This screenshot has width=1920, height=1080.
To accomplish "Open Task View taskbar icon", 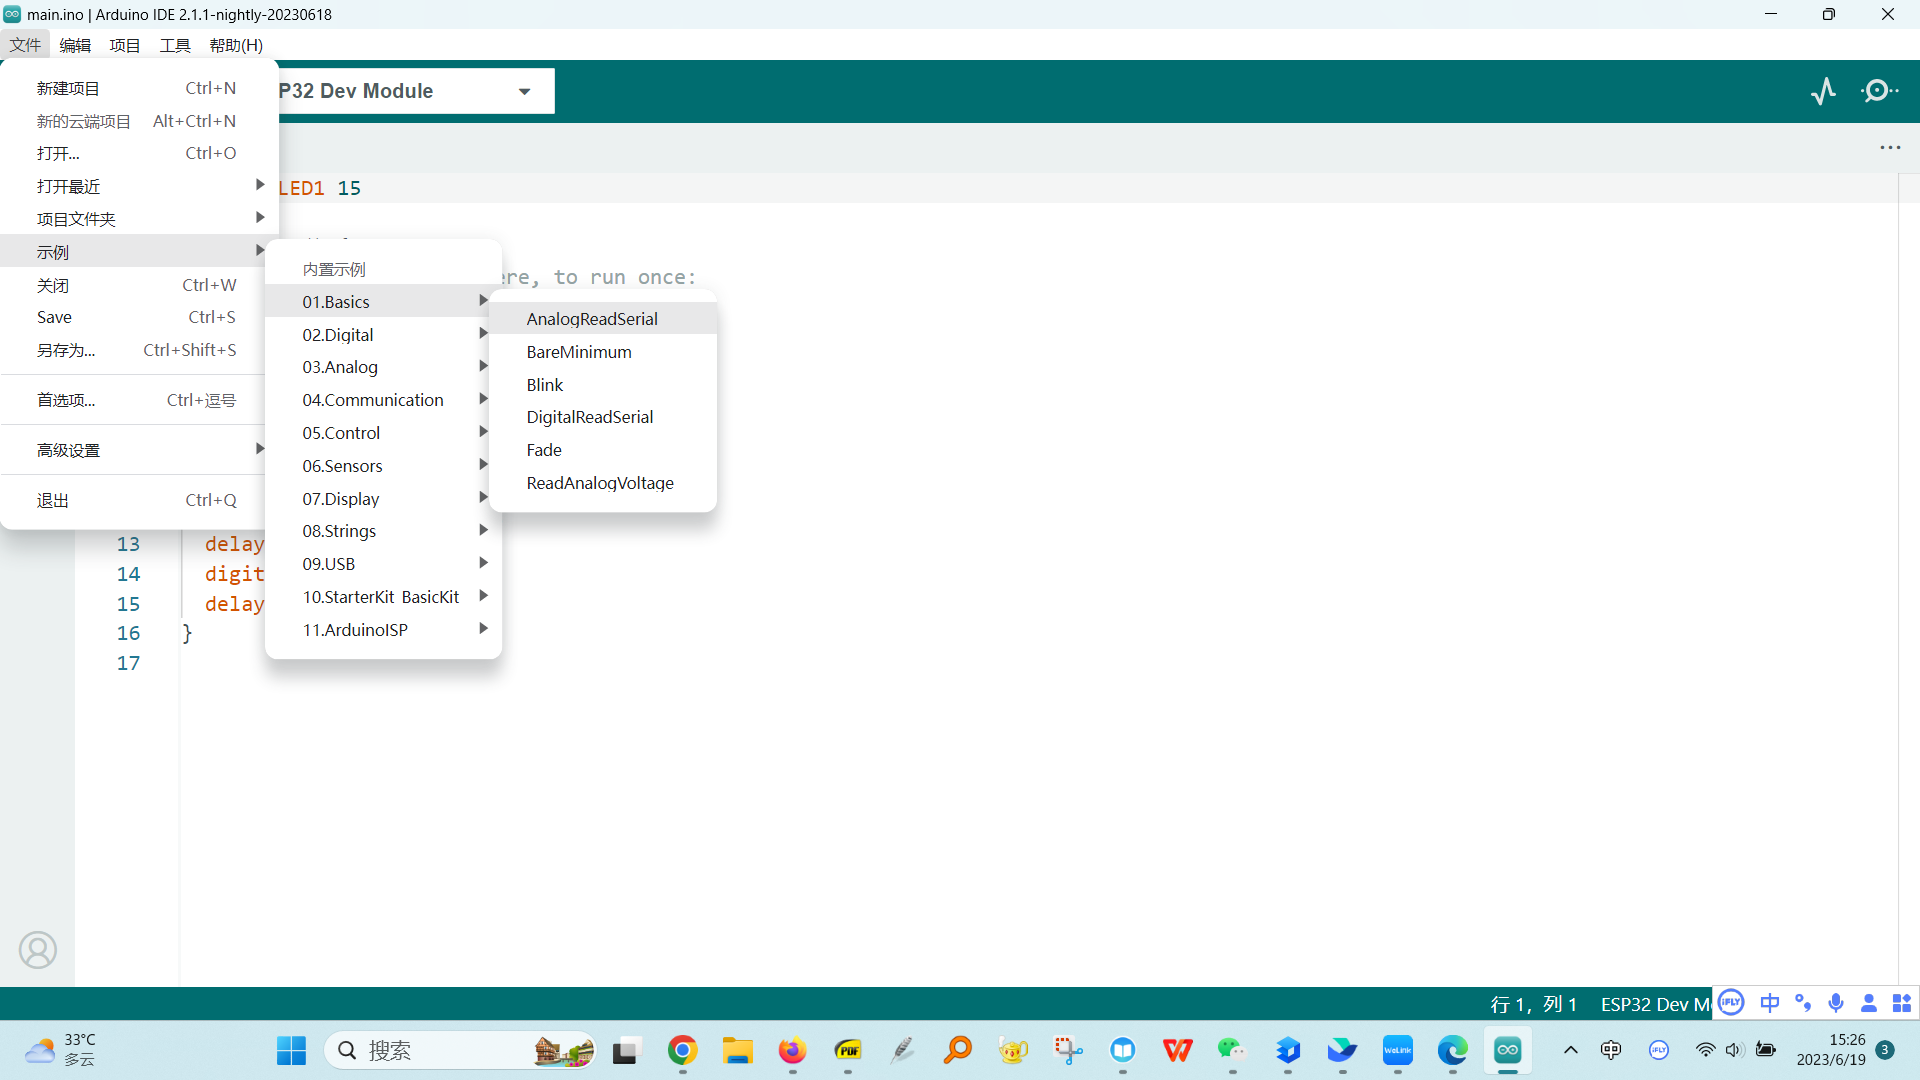I will tap(626, 1050).
